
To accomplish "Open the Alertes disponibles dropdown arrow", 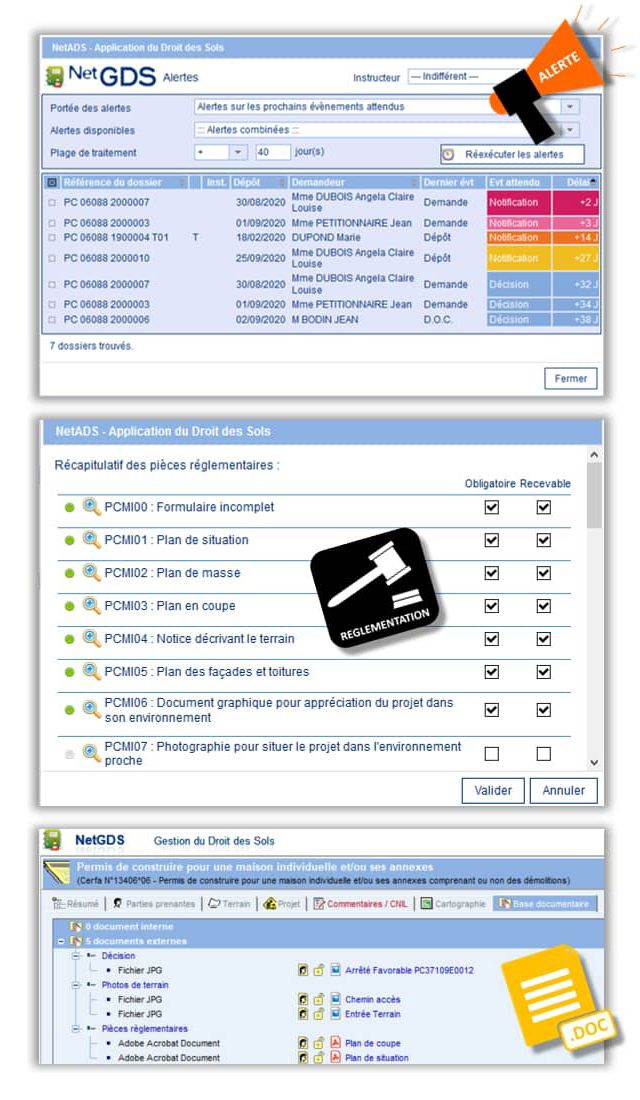I will [570, 130].
